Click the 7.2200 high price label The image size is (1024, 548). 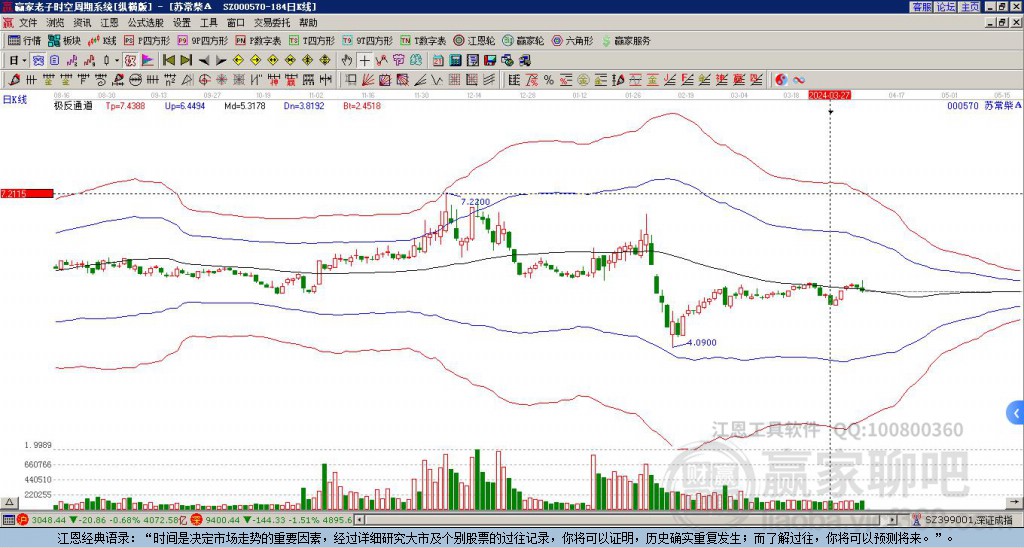point(475,202)
